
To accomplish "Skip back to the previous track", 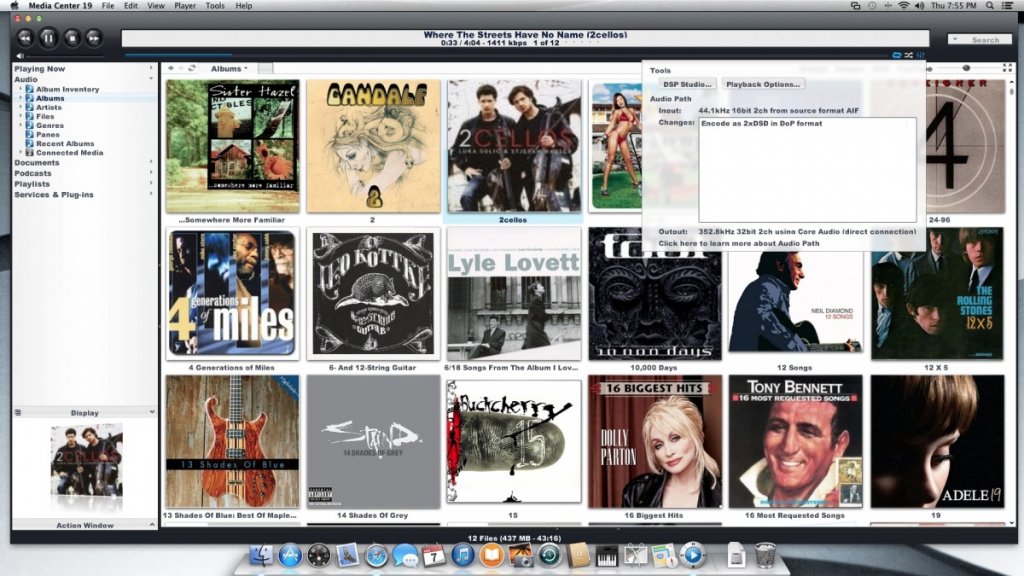I will tap(25, 38).
